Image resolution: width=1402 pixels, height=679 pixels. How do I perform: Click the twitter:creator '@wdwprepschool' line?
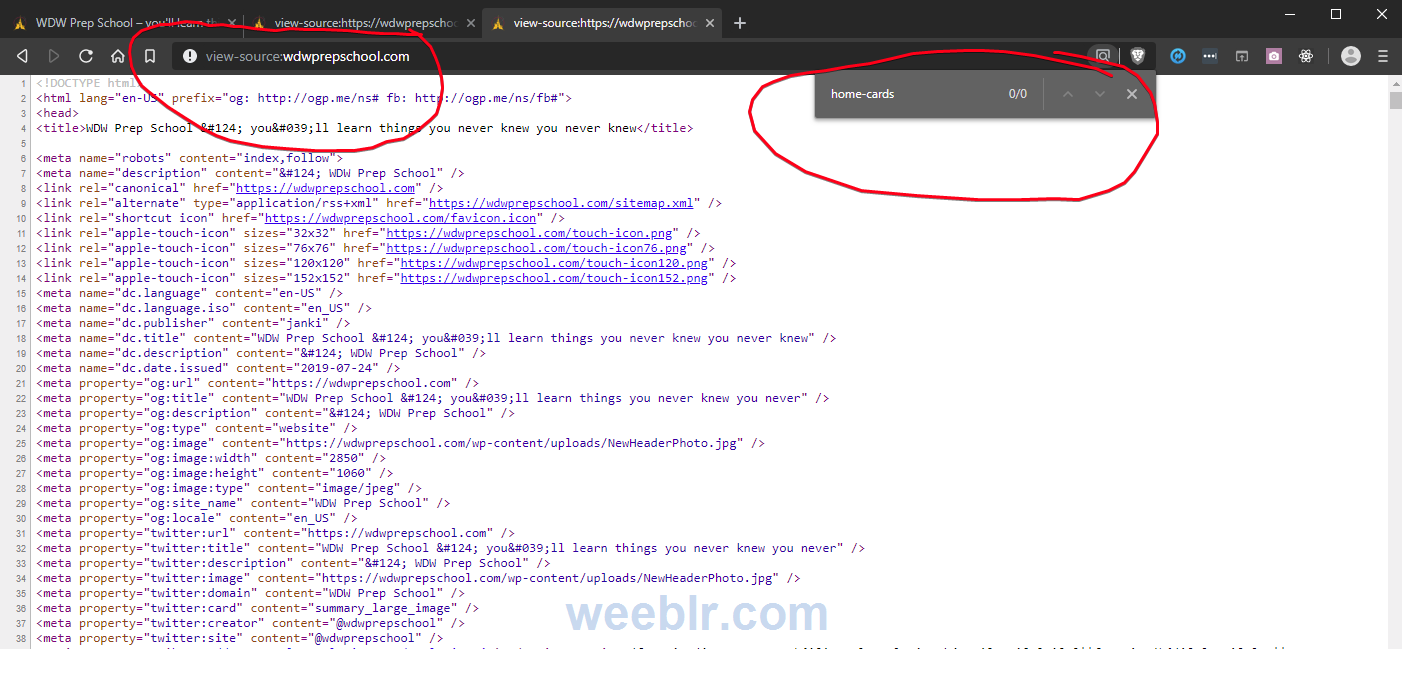point(250,623)
